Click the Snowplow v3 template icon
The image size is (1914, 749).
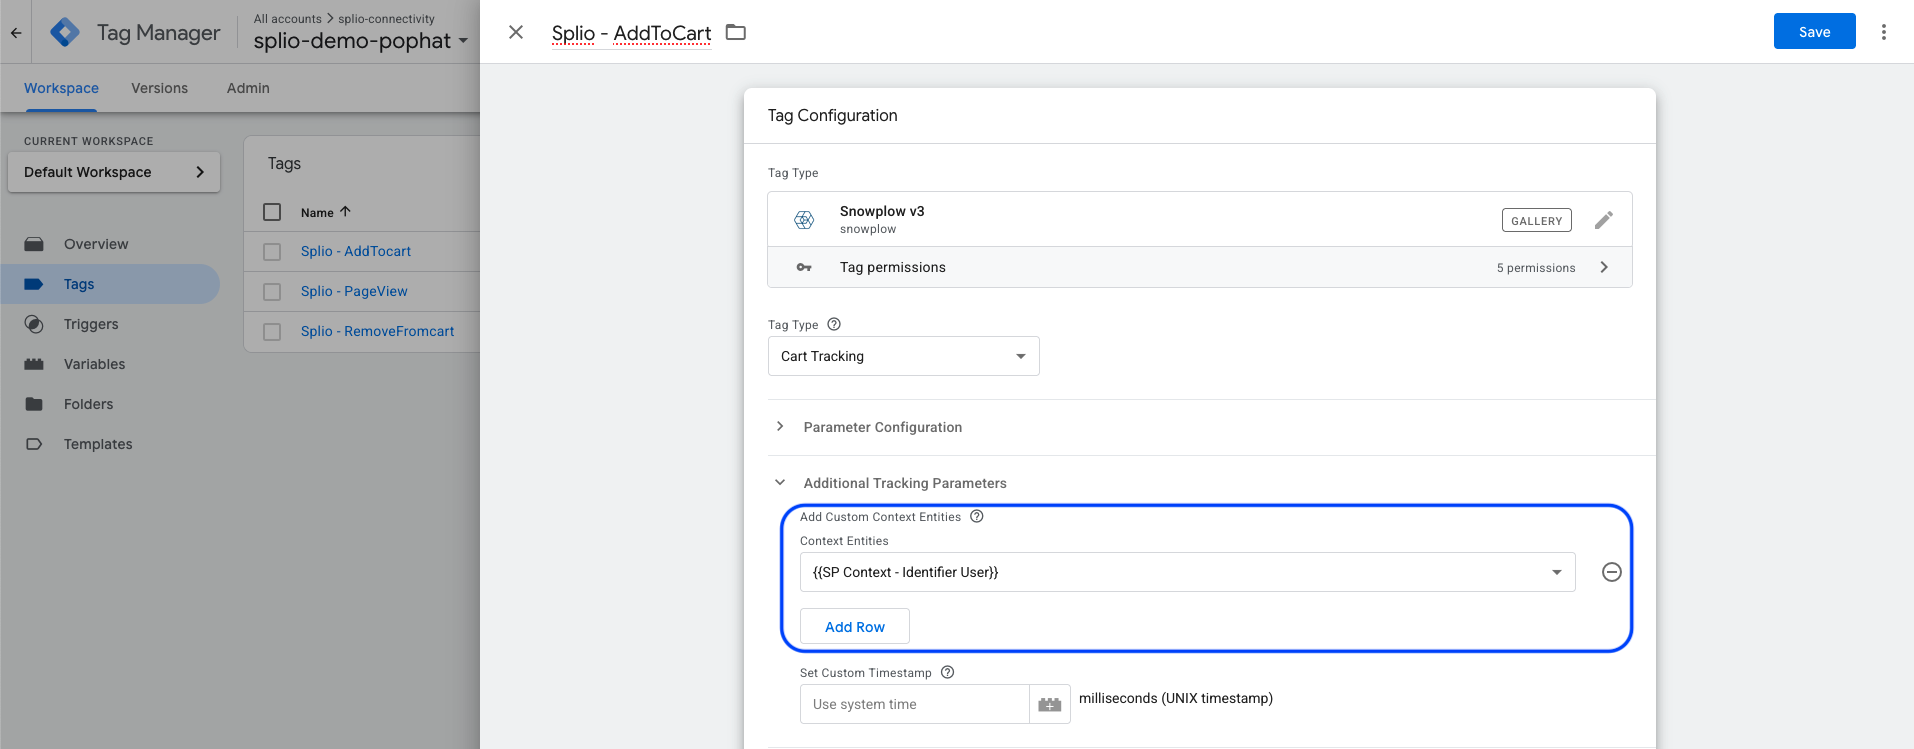[x=804, y=220]
